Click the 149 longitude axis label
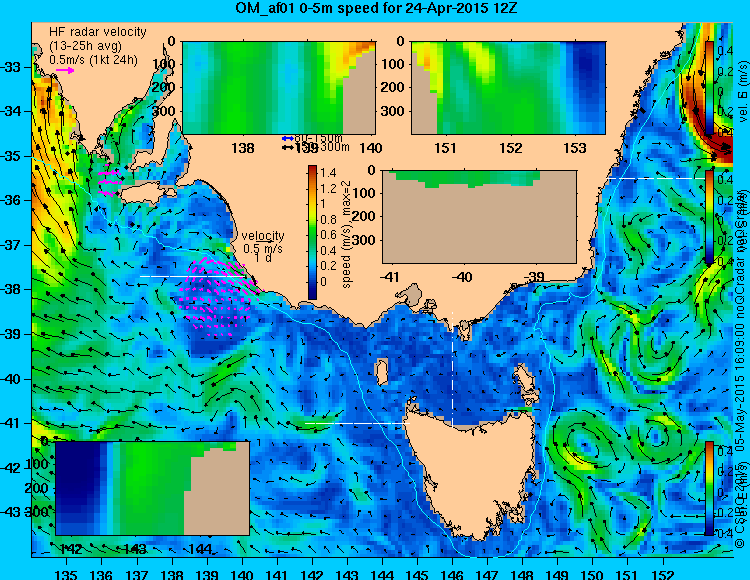750x580 pixels. [557, 574]
